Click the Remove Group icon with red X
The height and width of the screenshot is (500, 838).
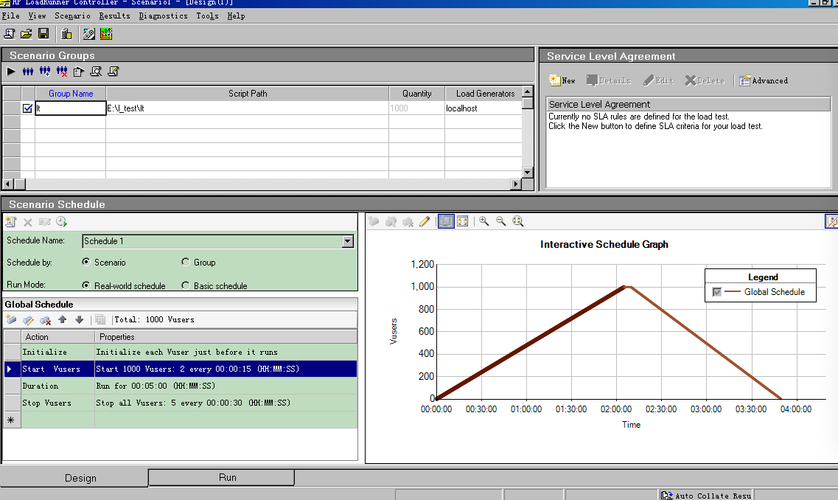[62, 72]
